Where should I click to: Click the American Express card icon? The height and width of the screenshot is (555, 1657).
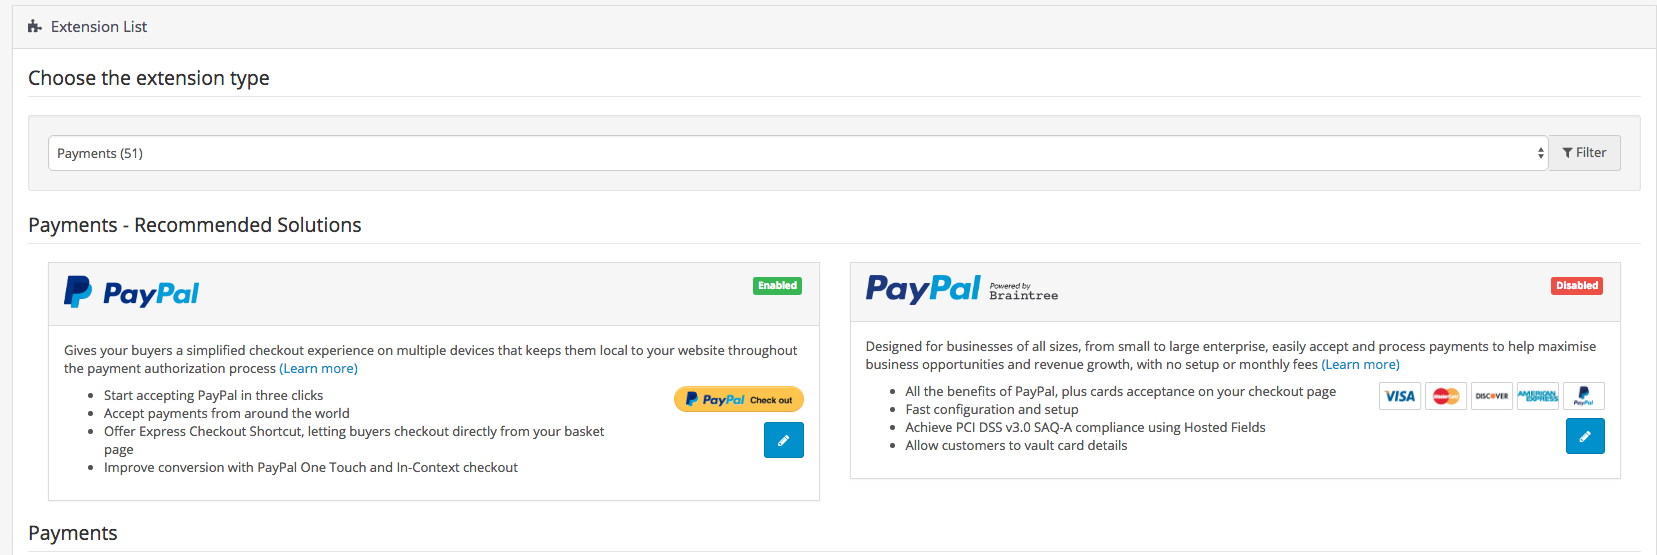(1538, 396)
